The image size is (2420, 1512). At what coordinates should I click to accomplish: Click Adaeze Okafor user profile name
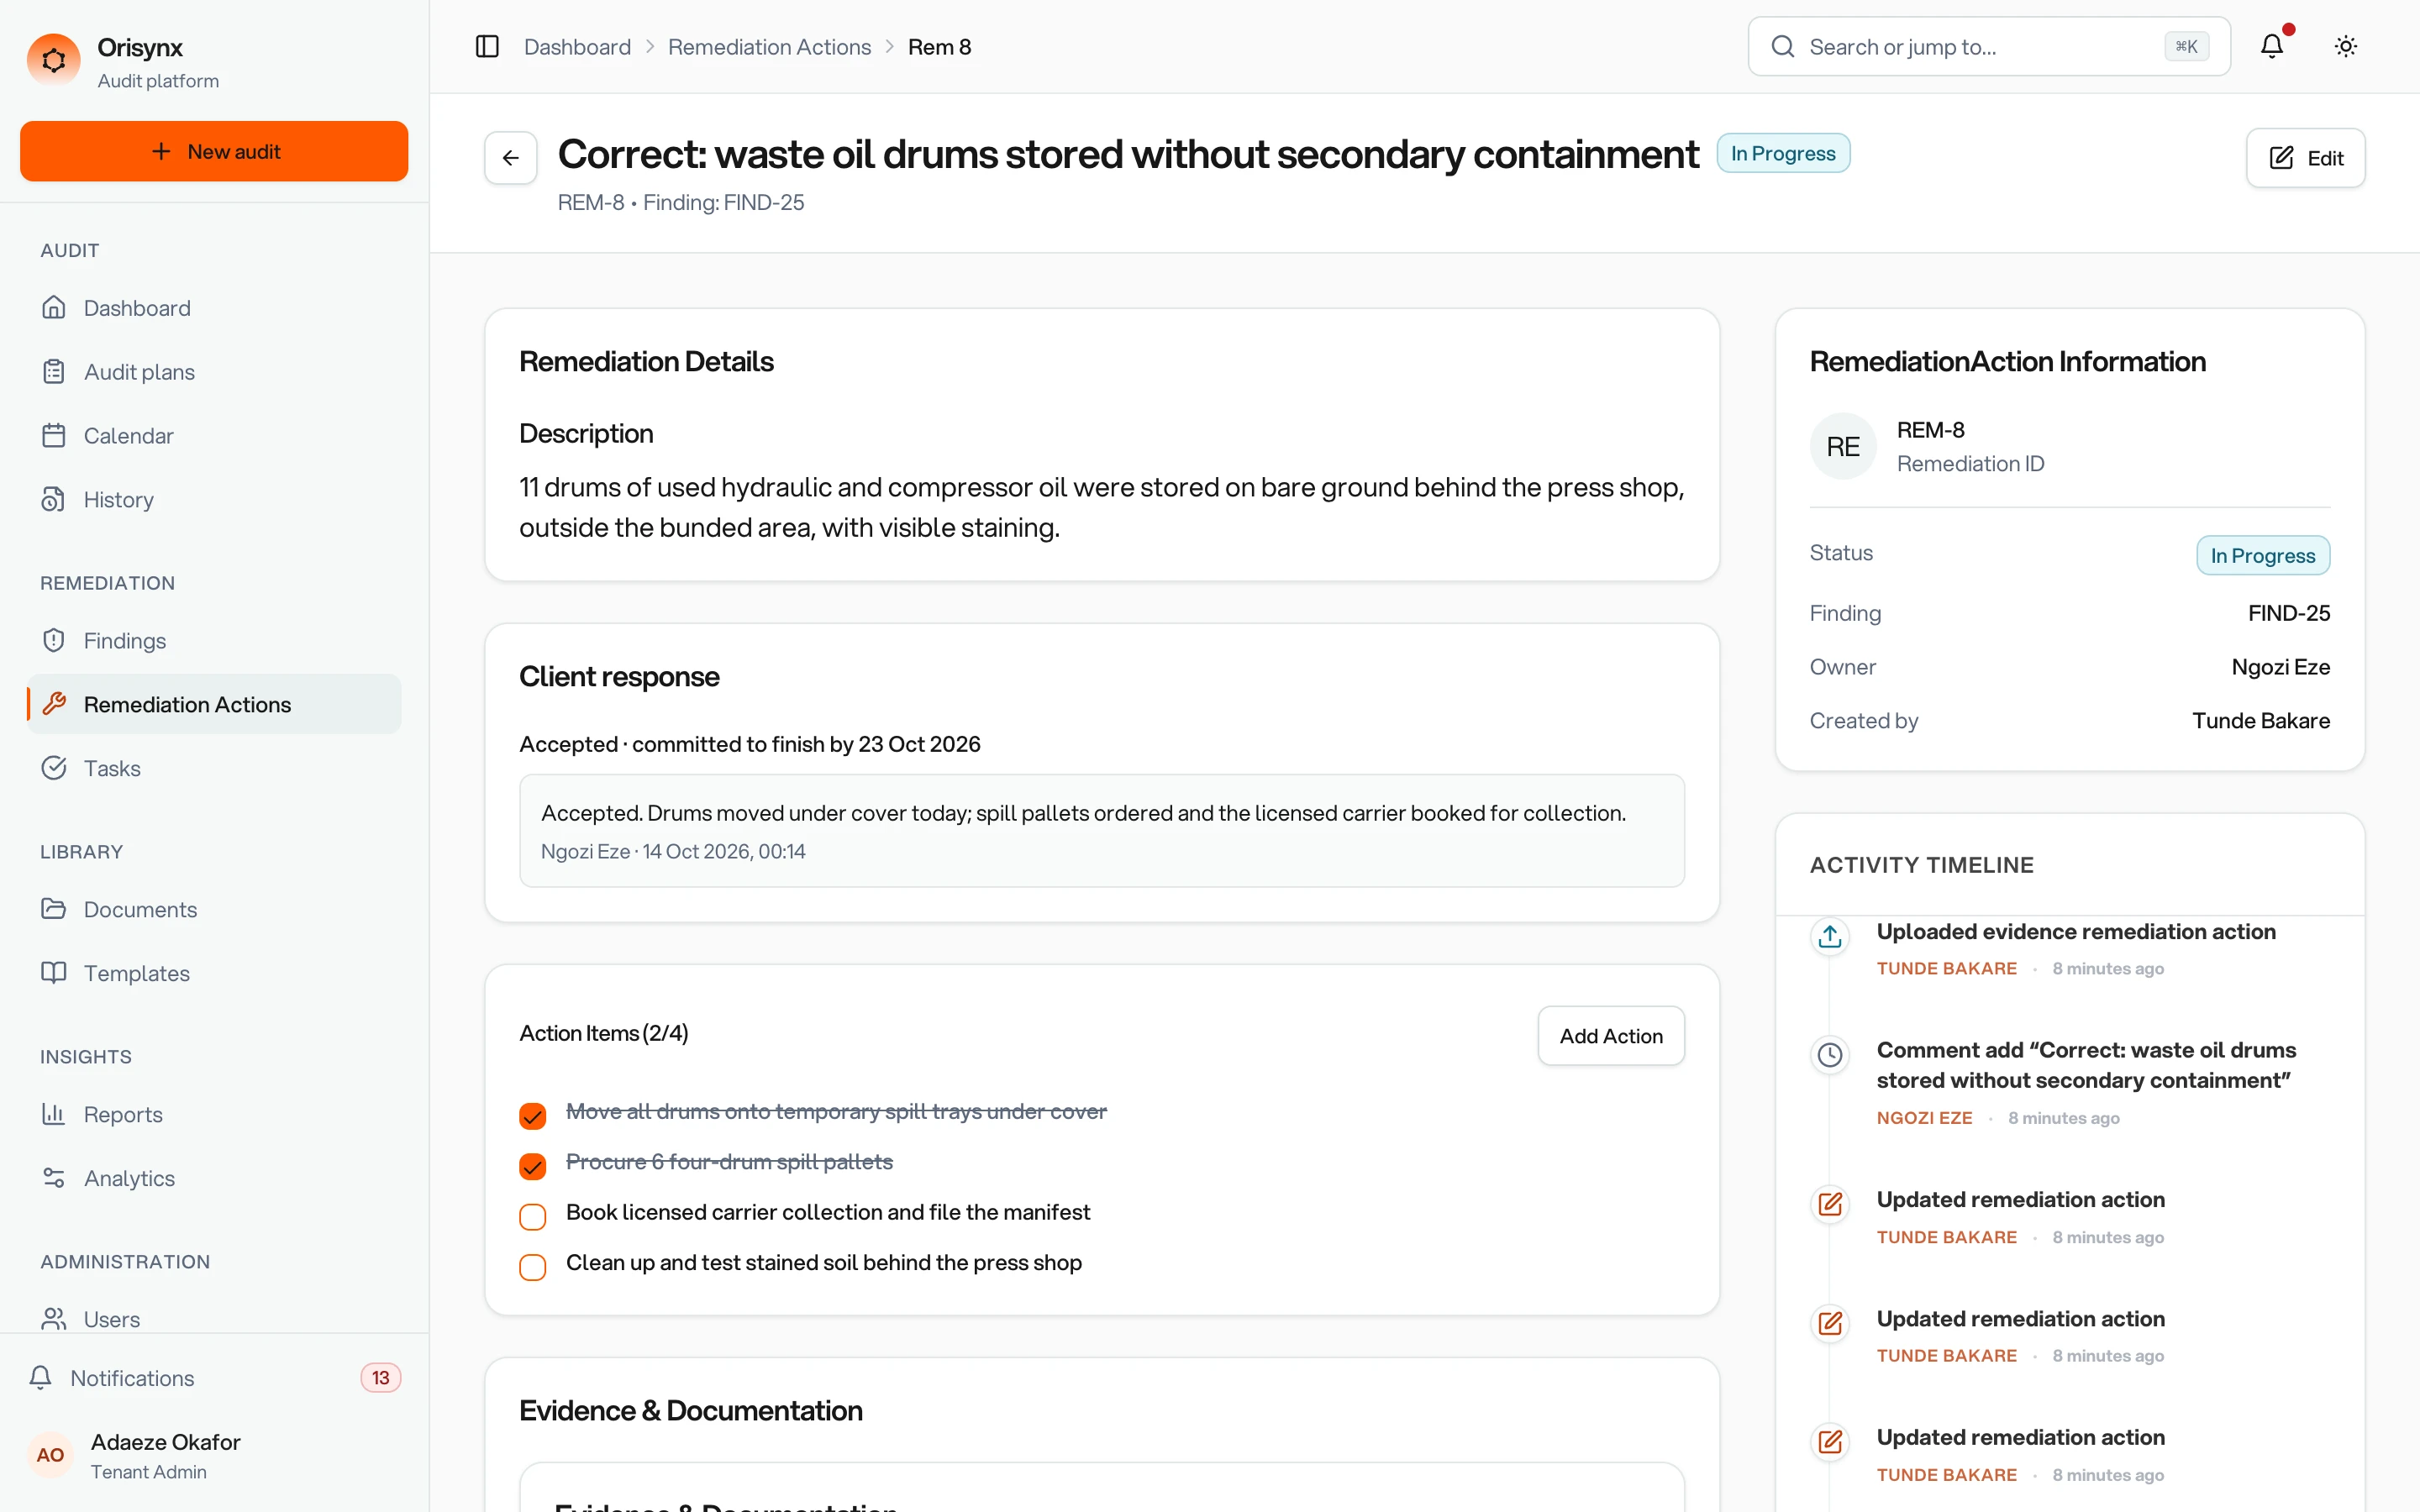tap(166, 1442)
